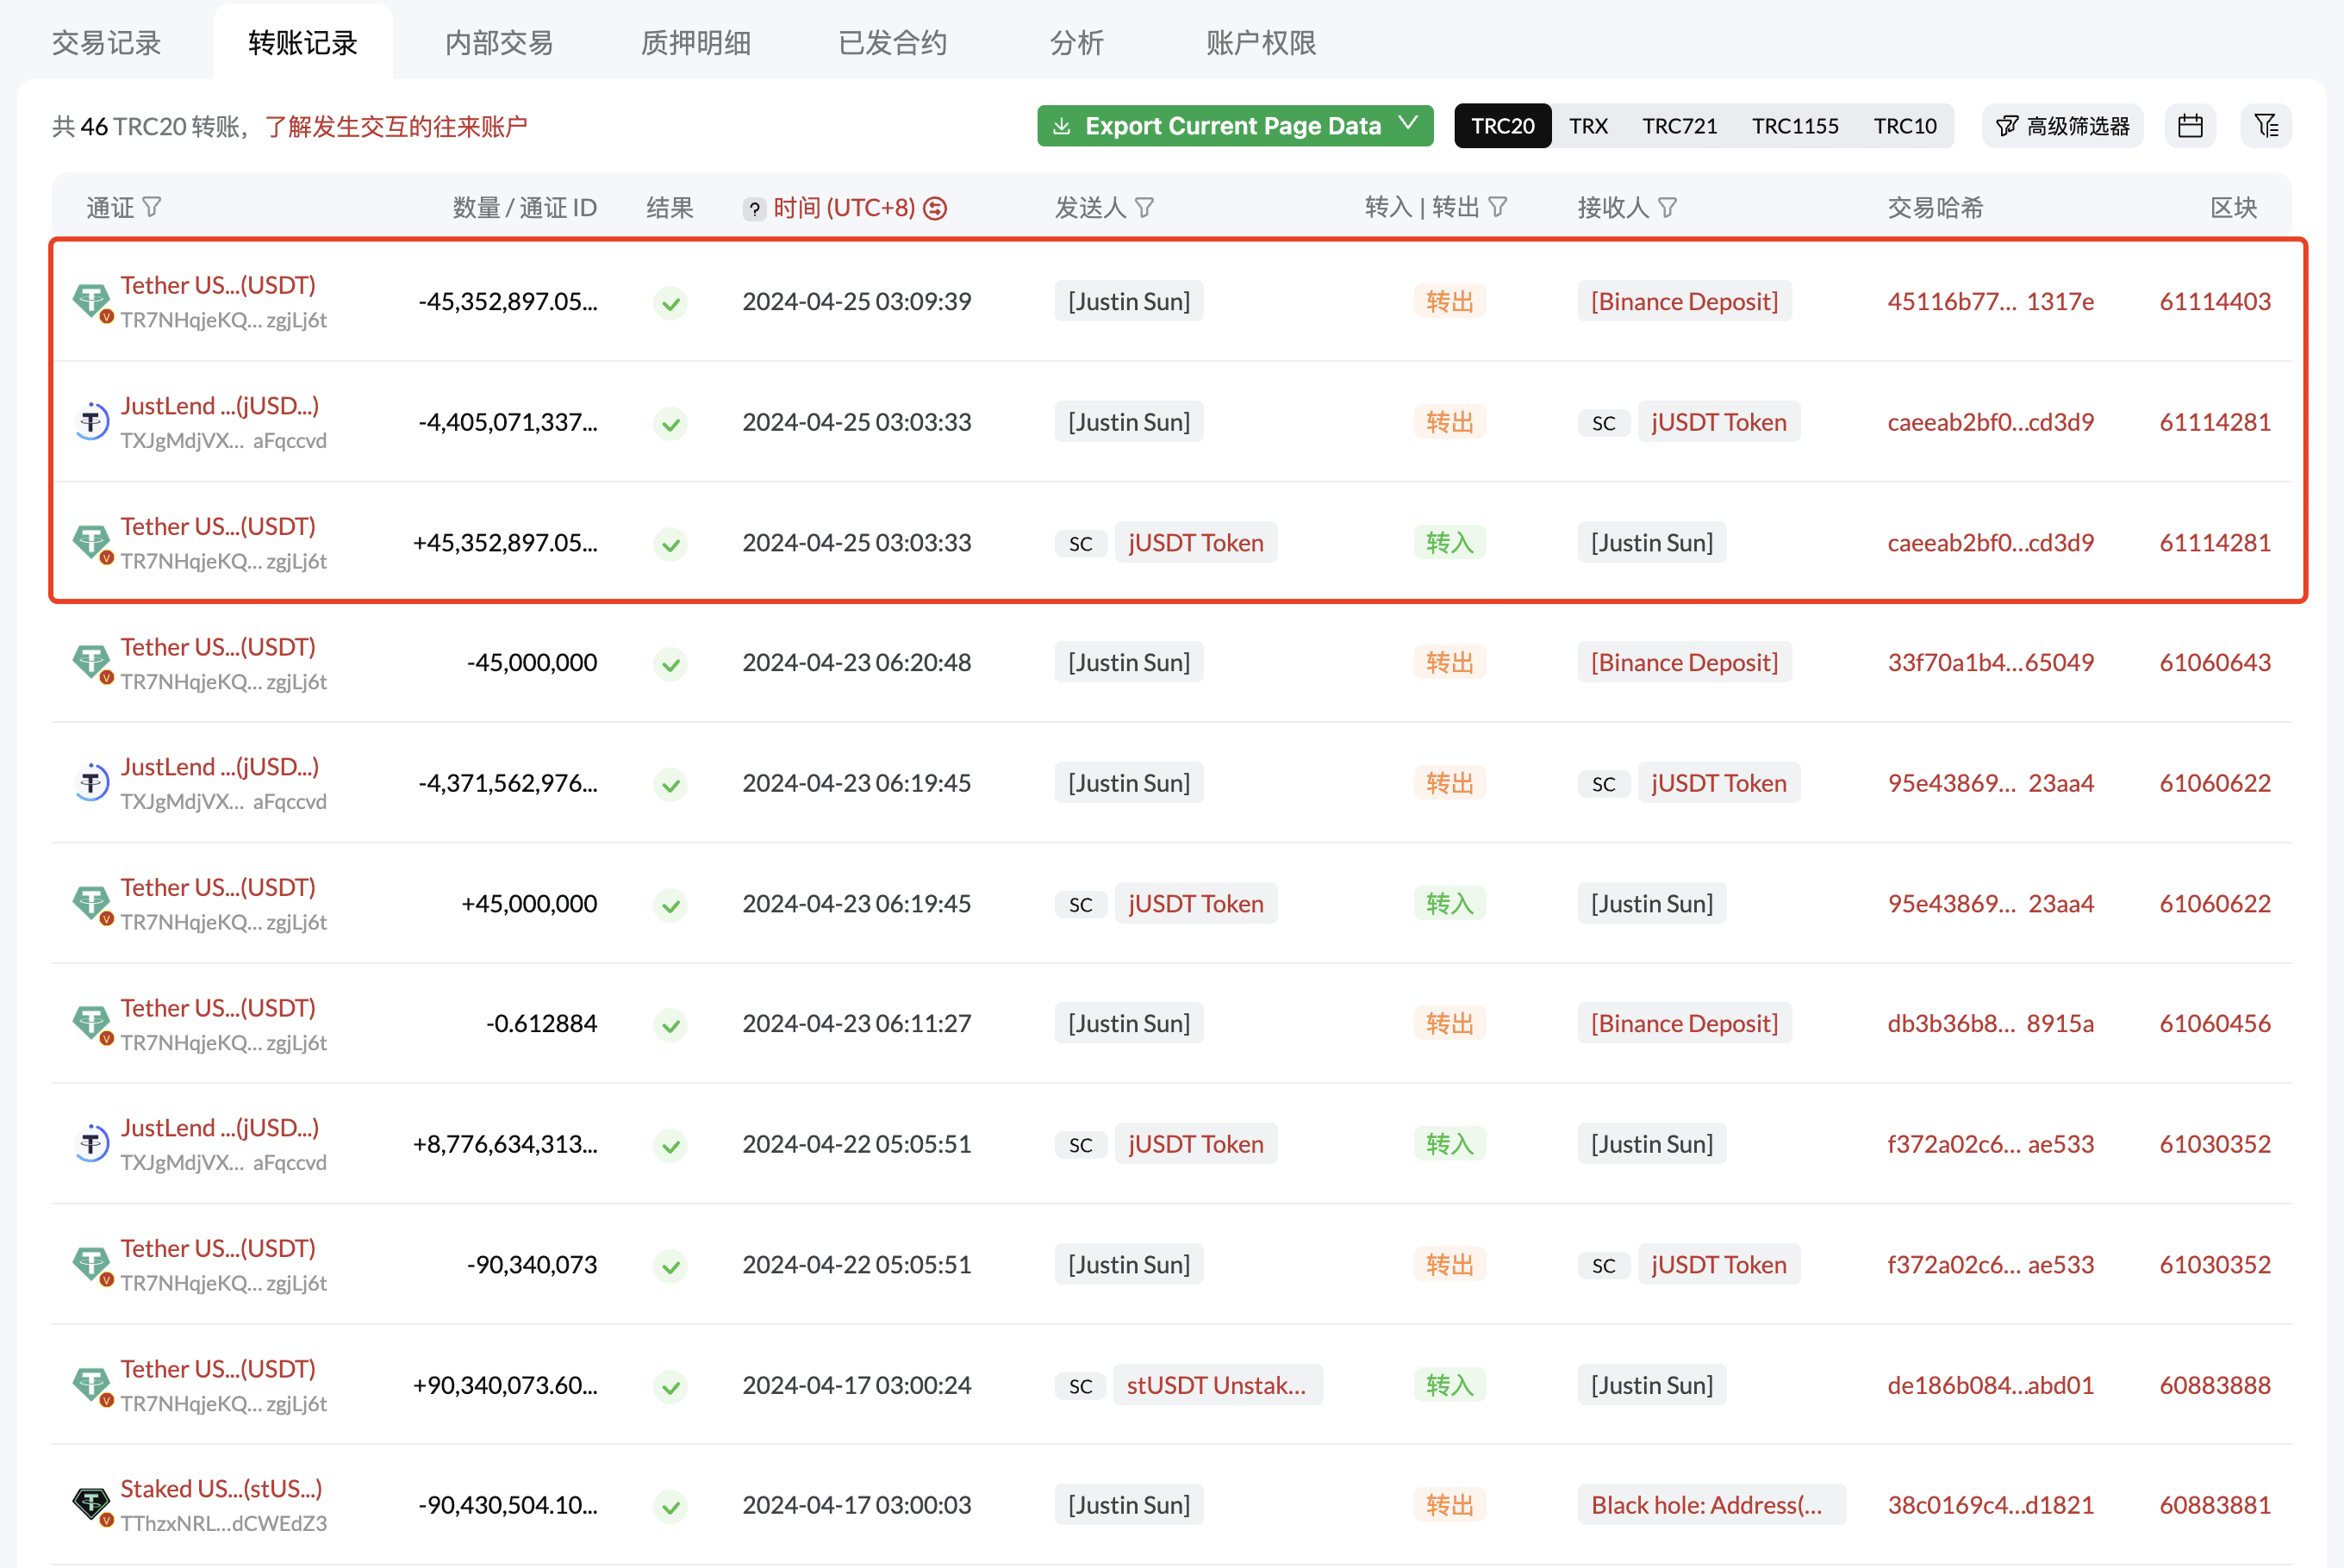Open the calendar date filter icon
The image size is (2344, 1568).
click(x=2190, y=126)
